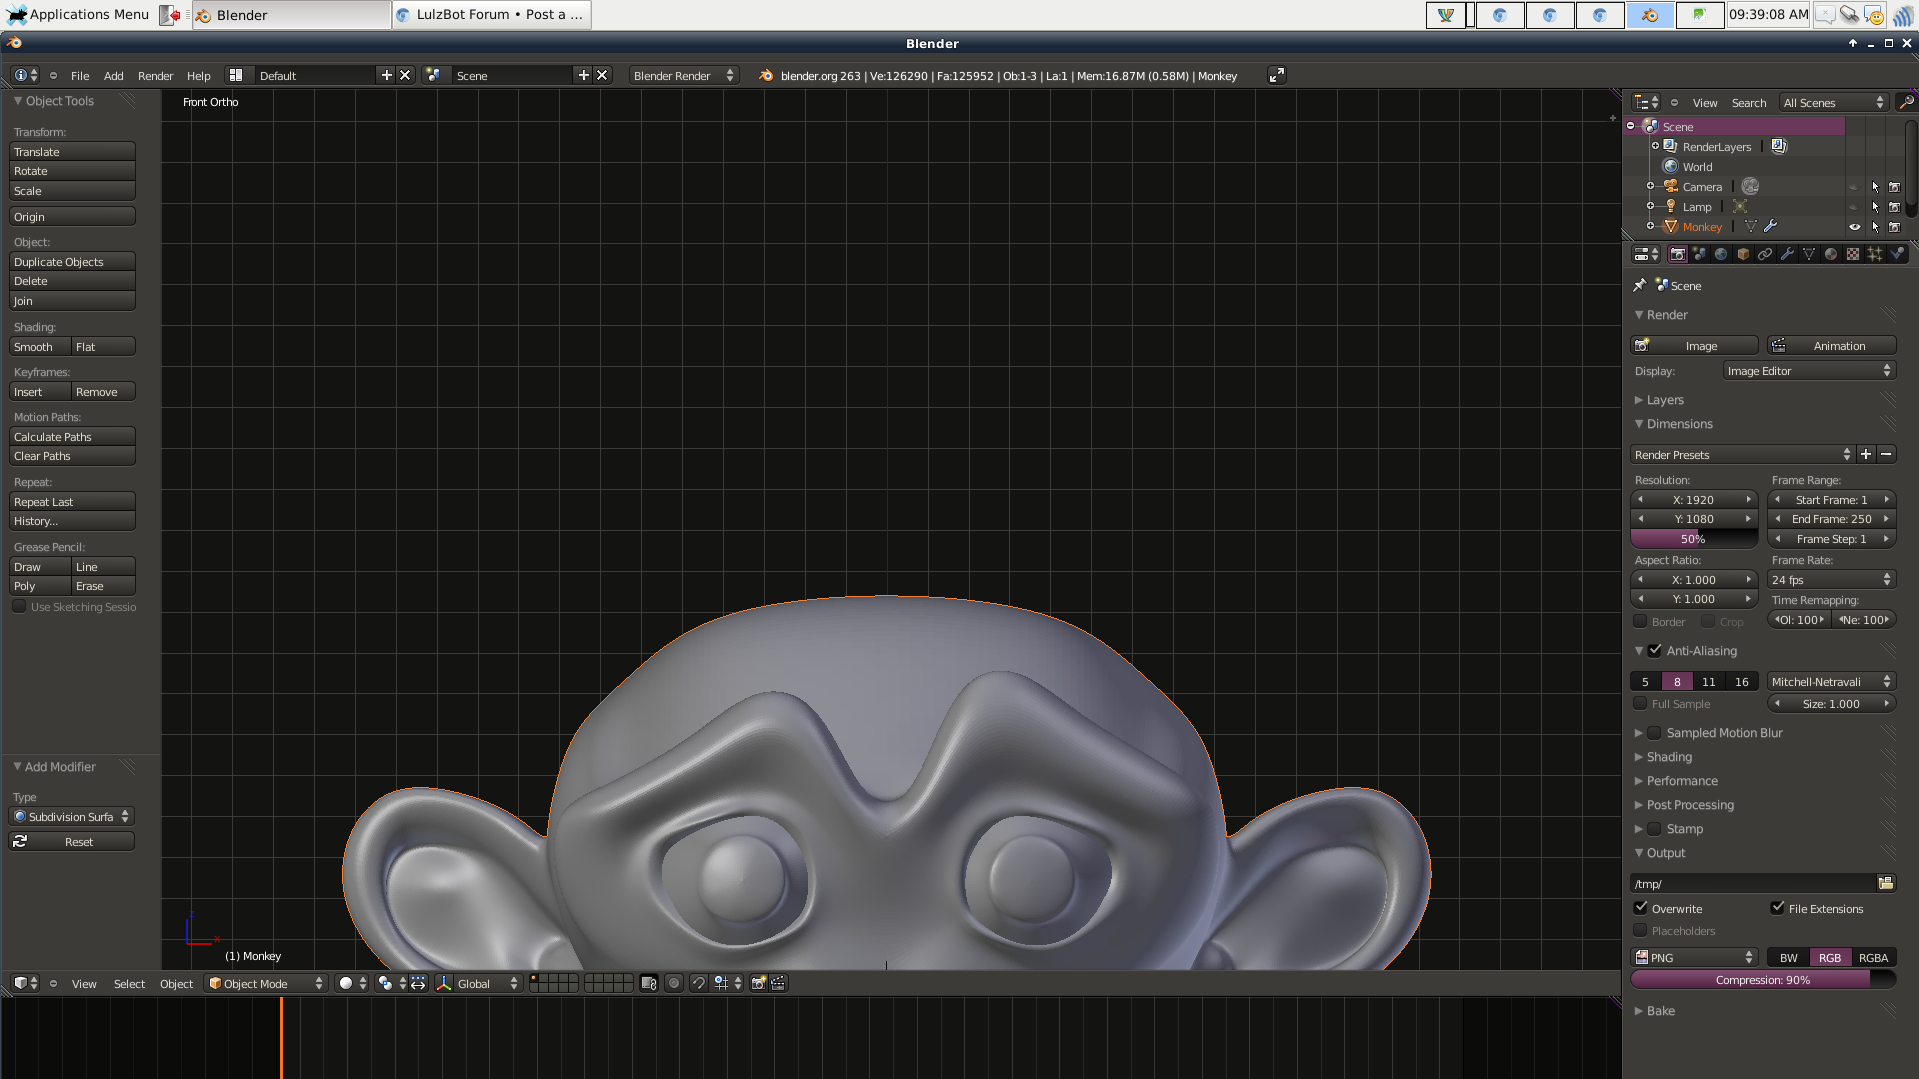Open Object properties tab cube icon
This screenshot has width=1919, height=1079.
tap(1743, 254)
